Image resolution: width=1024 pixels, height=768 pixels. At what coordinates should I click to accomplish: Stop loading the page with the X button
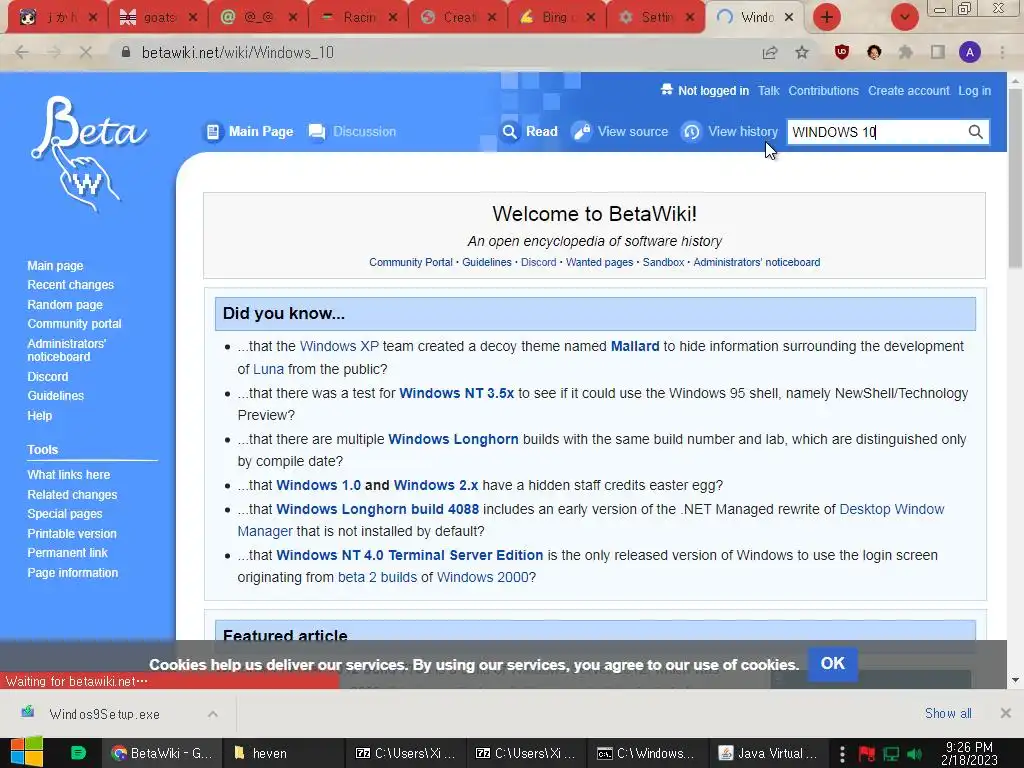(x=86, y=52)
